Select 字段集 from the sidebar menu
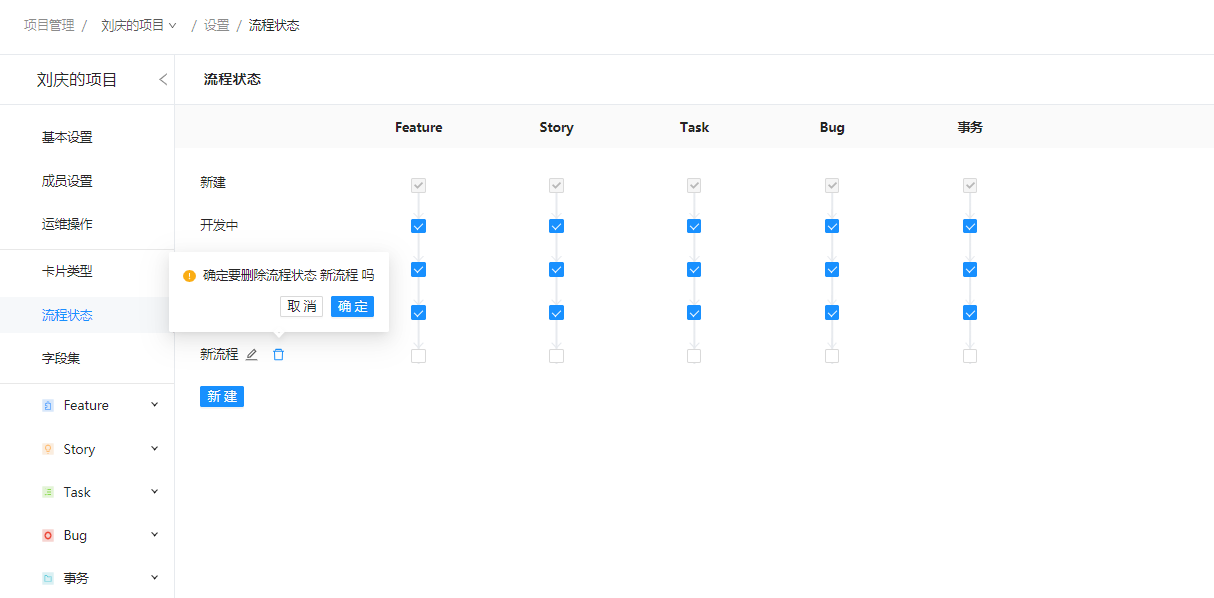Screen dimensions: 1214x598 tap(61, 358)
